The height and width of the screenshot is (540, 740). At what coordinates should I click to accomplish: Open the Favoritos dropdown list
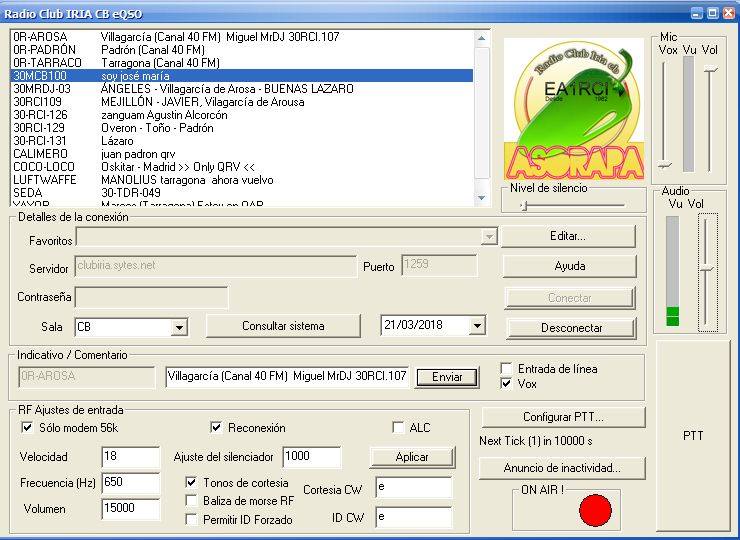(488, 237)
